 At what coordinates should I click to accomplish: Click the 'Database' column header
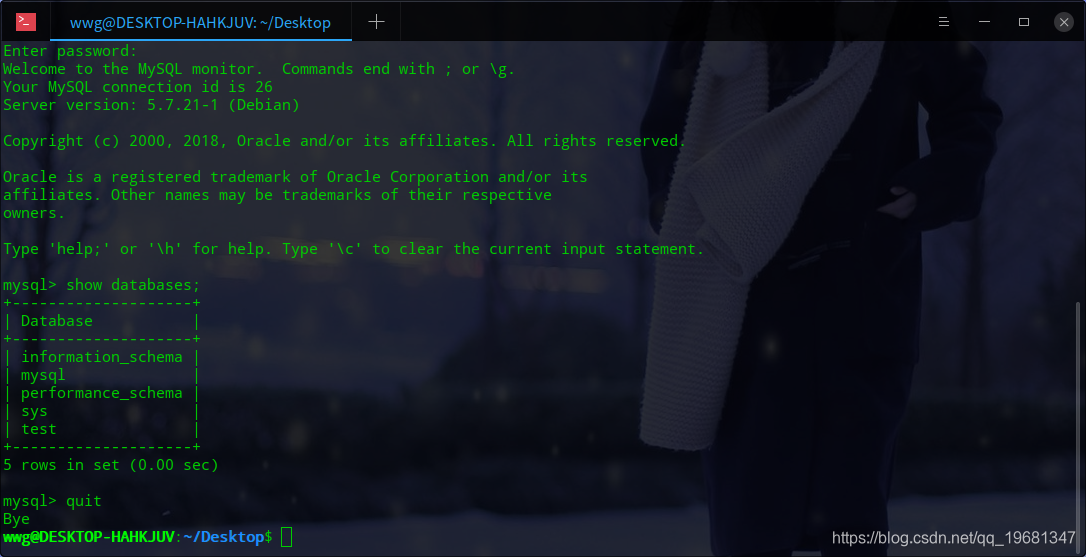pos(57,321)
